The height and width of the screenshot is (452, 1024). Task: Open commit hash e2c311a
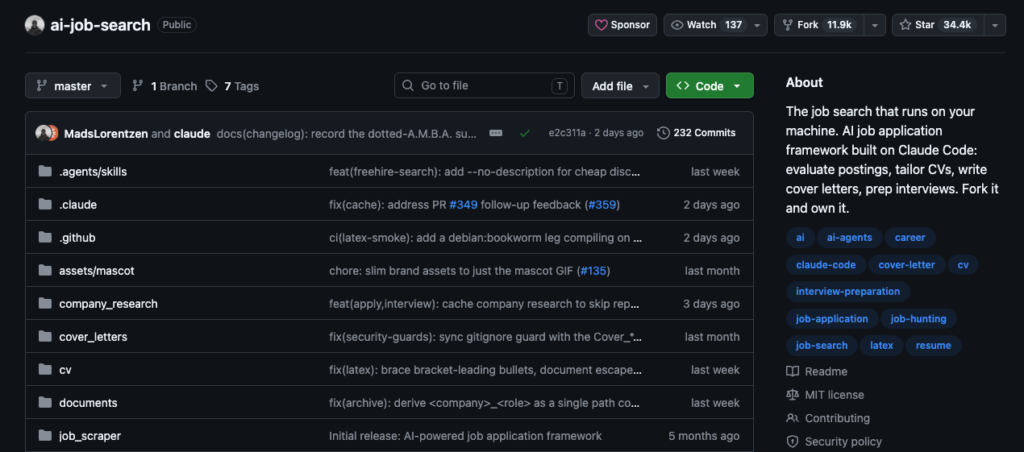coord(568,133)
